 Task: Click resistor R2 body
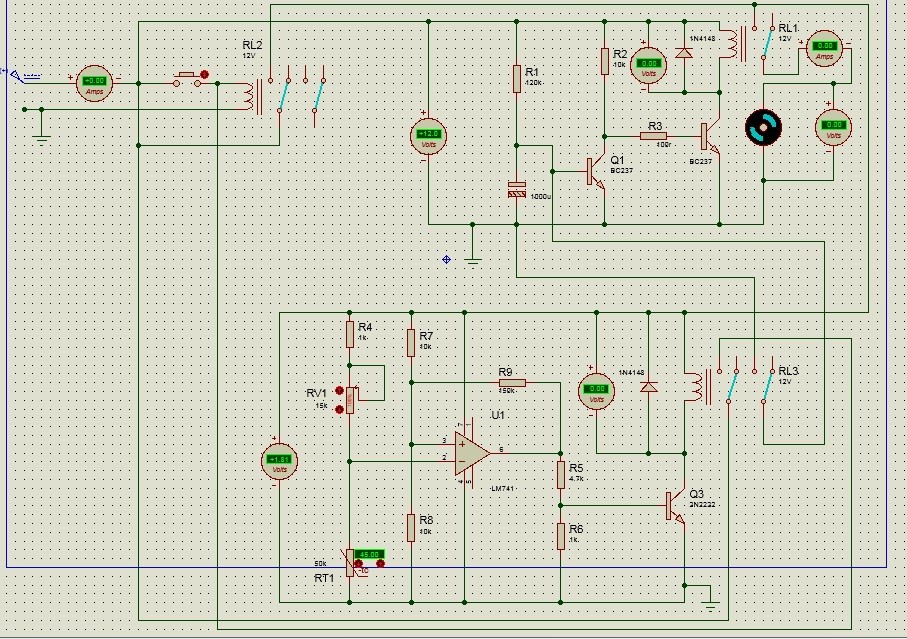604,61
